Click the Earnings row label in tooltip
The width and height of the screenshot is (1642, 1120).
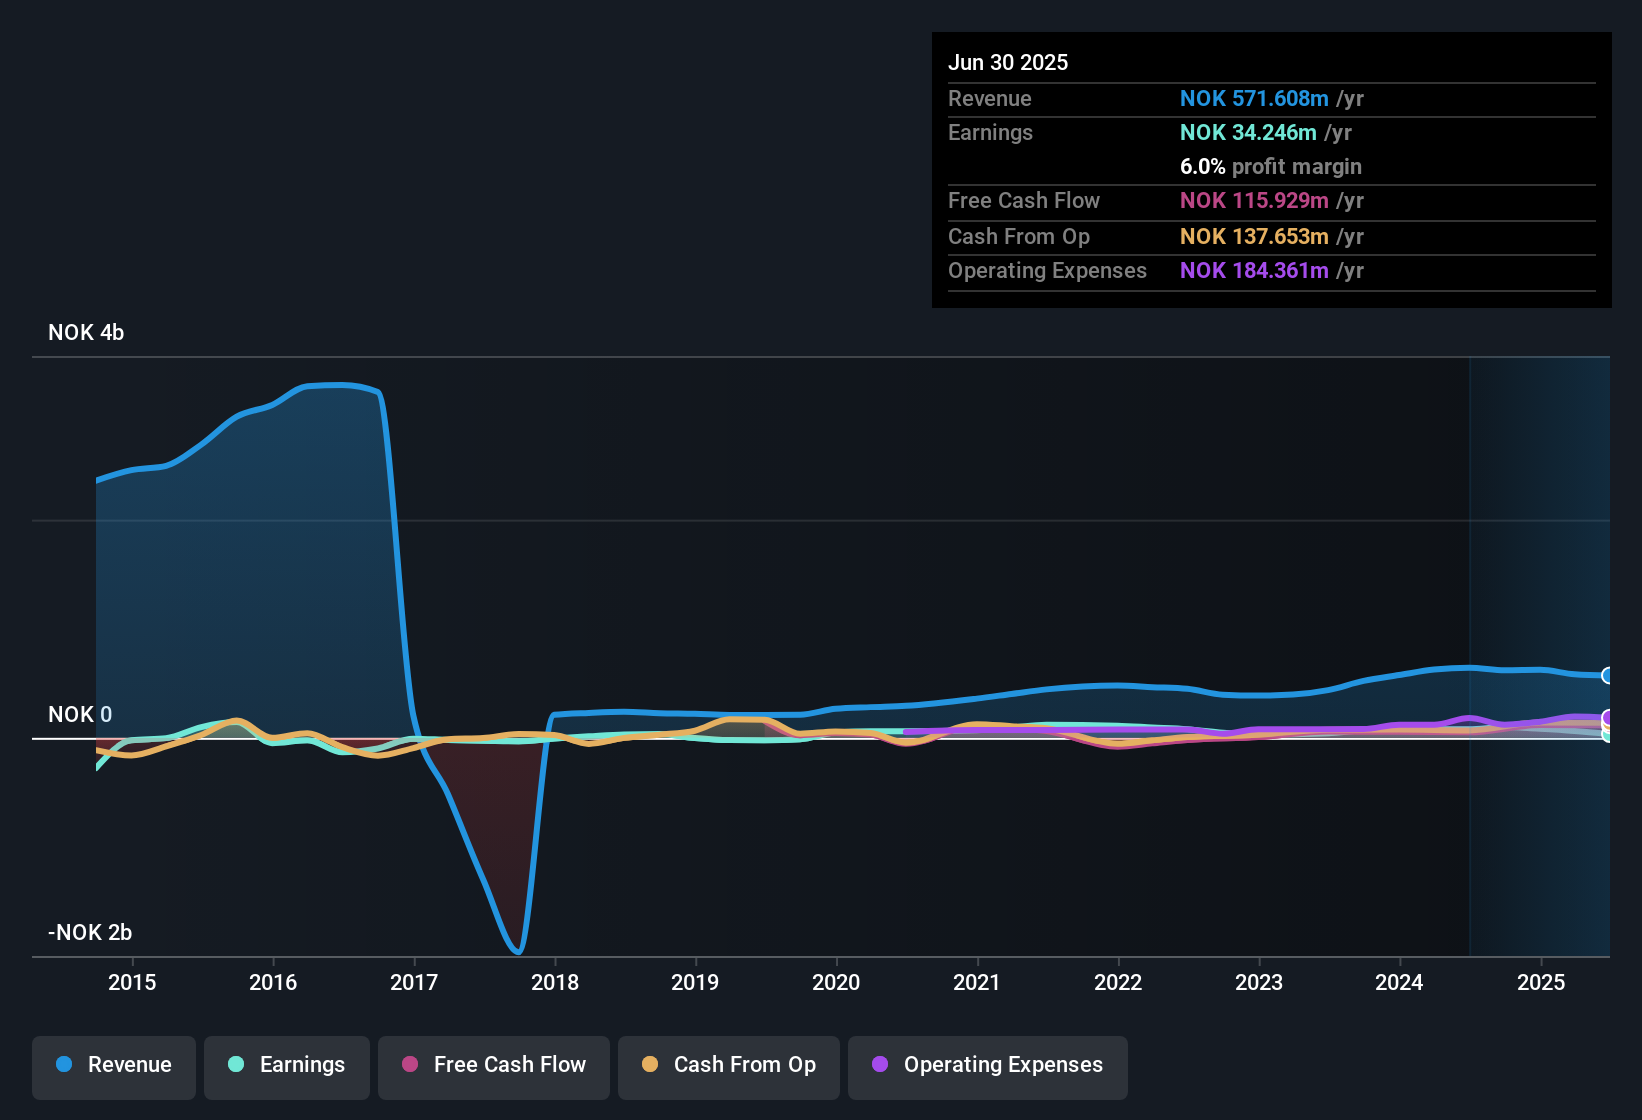pos(990,132)
